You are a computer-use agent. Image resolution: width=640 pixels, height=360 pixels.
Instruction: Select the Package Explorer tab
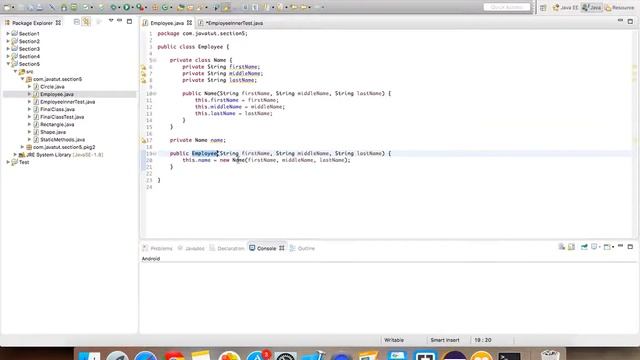(x=33, y=23)
